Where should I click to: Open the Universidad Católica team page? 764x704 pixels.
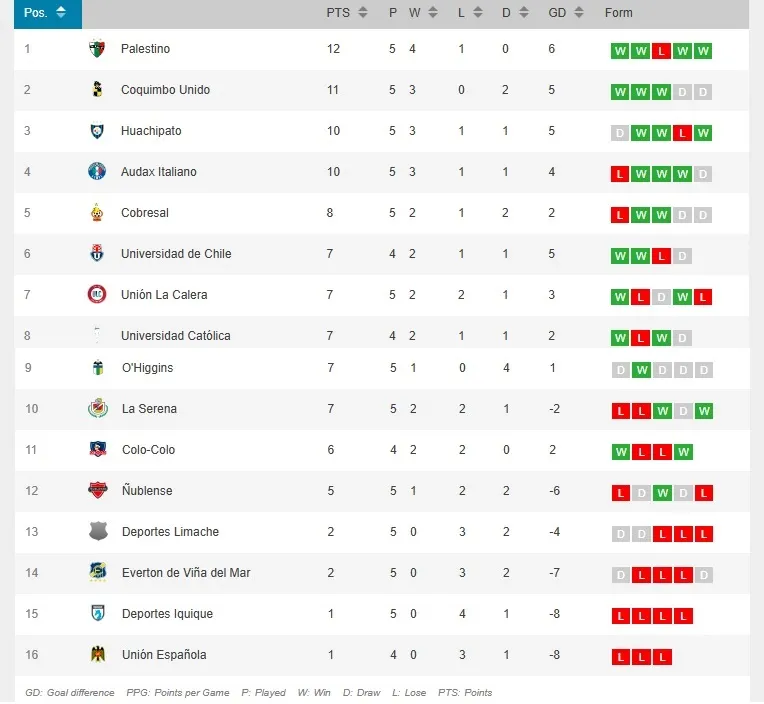coord(175,336)
